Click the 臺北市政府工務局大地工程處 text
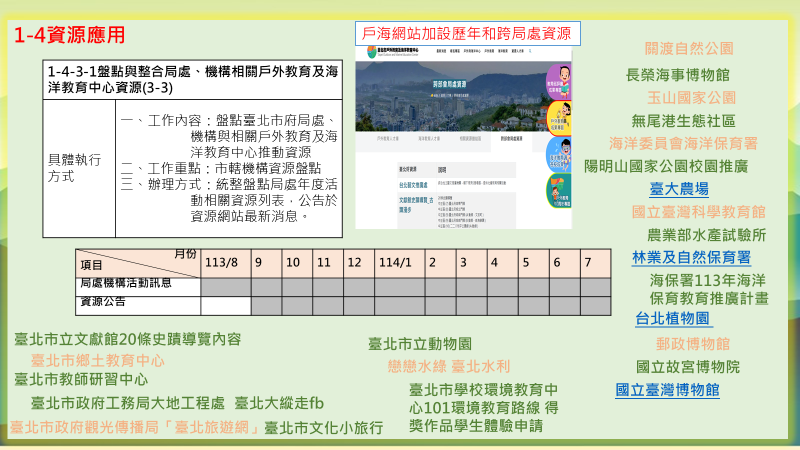 [128, 404]
